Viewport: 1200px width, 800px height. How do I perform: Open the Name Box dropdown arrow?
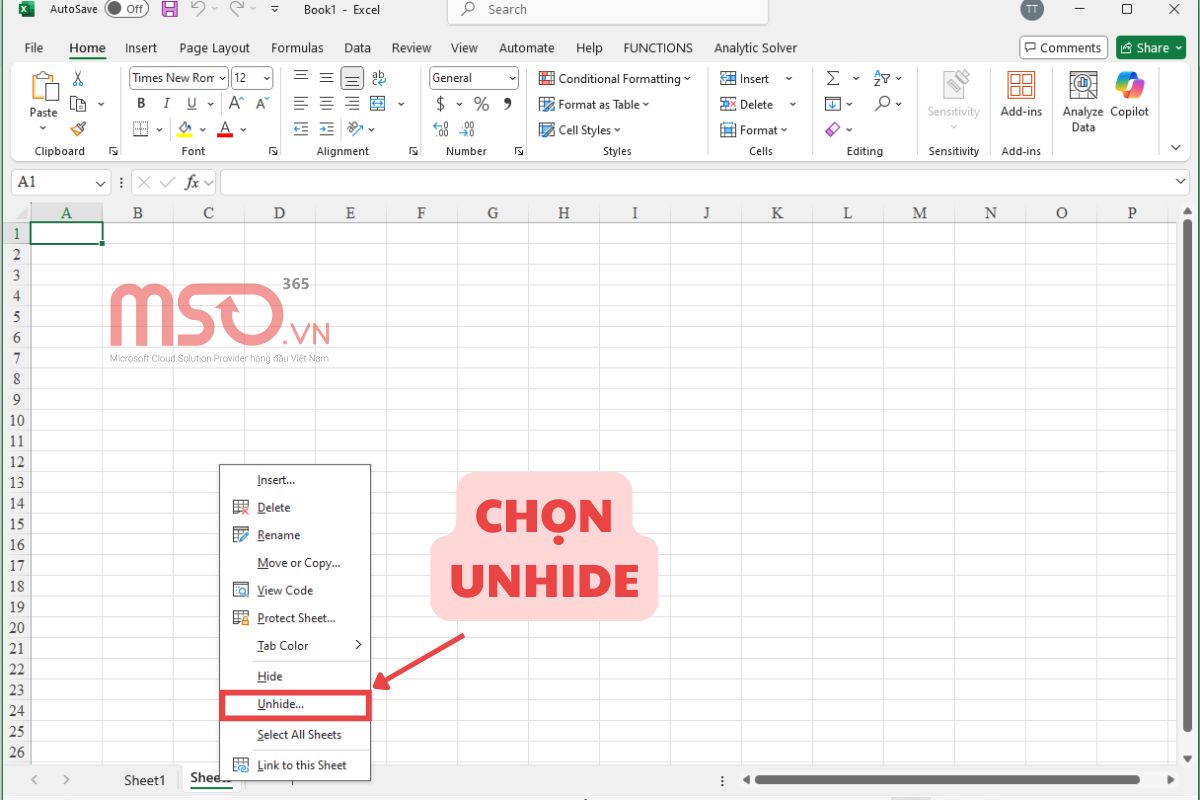point(100,183)
